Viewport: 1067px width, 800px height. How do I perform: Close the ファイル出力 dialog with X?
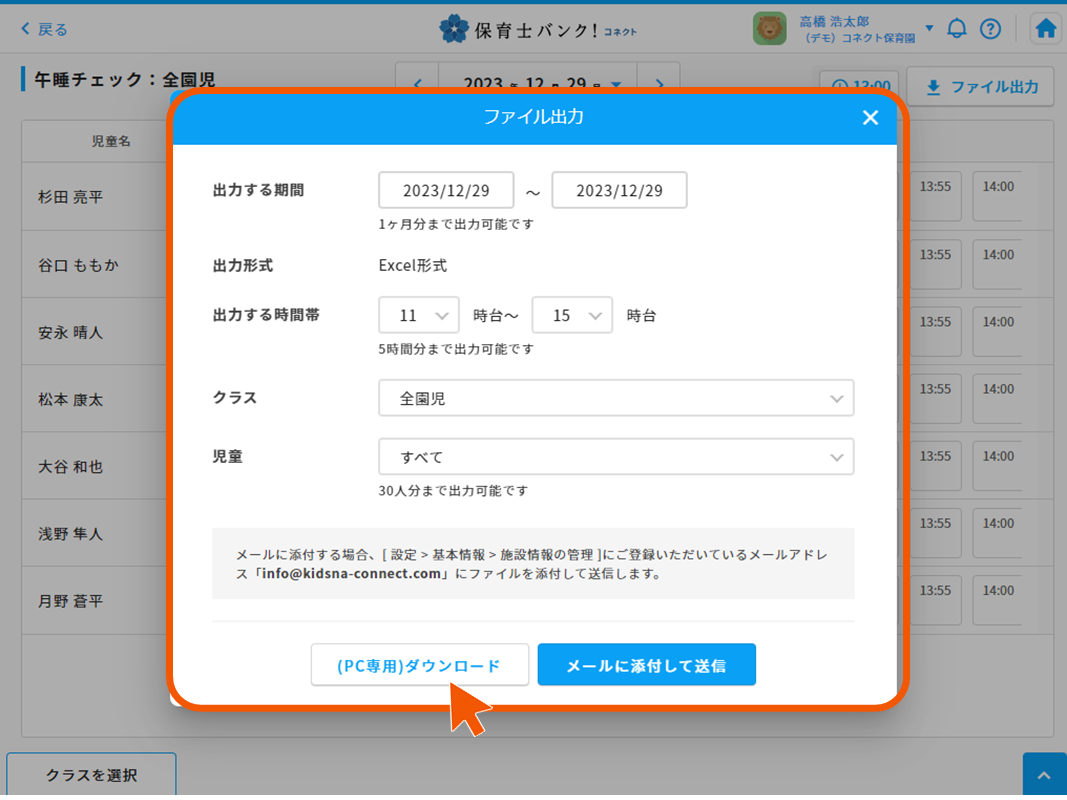[870, 118]
